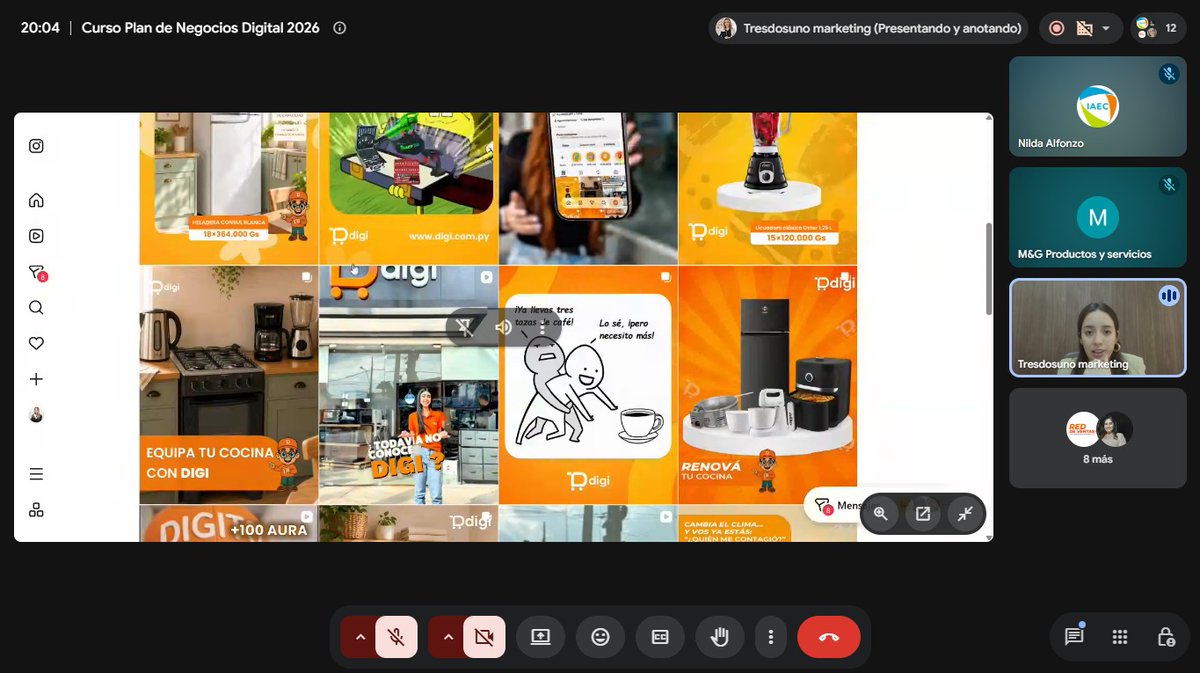This screenshot has height=673, width=1200.
Task: Open the Instagram profile avatar
Action: pyautogui.click(x=36, y=415)
